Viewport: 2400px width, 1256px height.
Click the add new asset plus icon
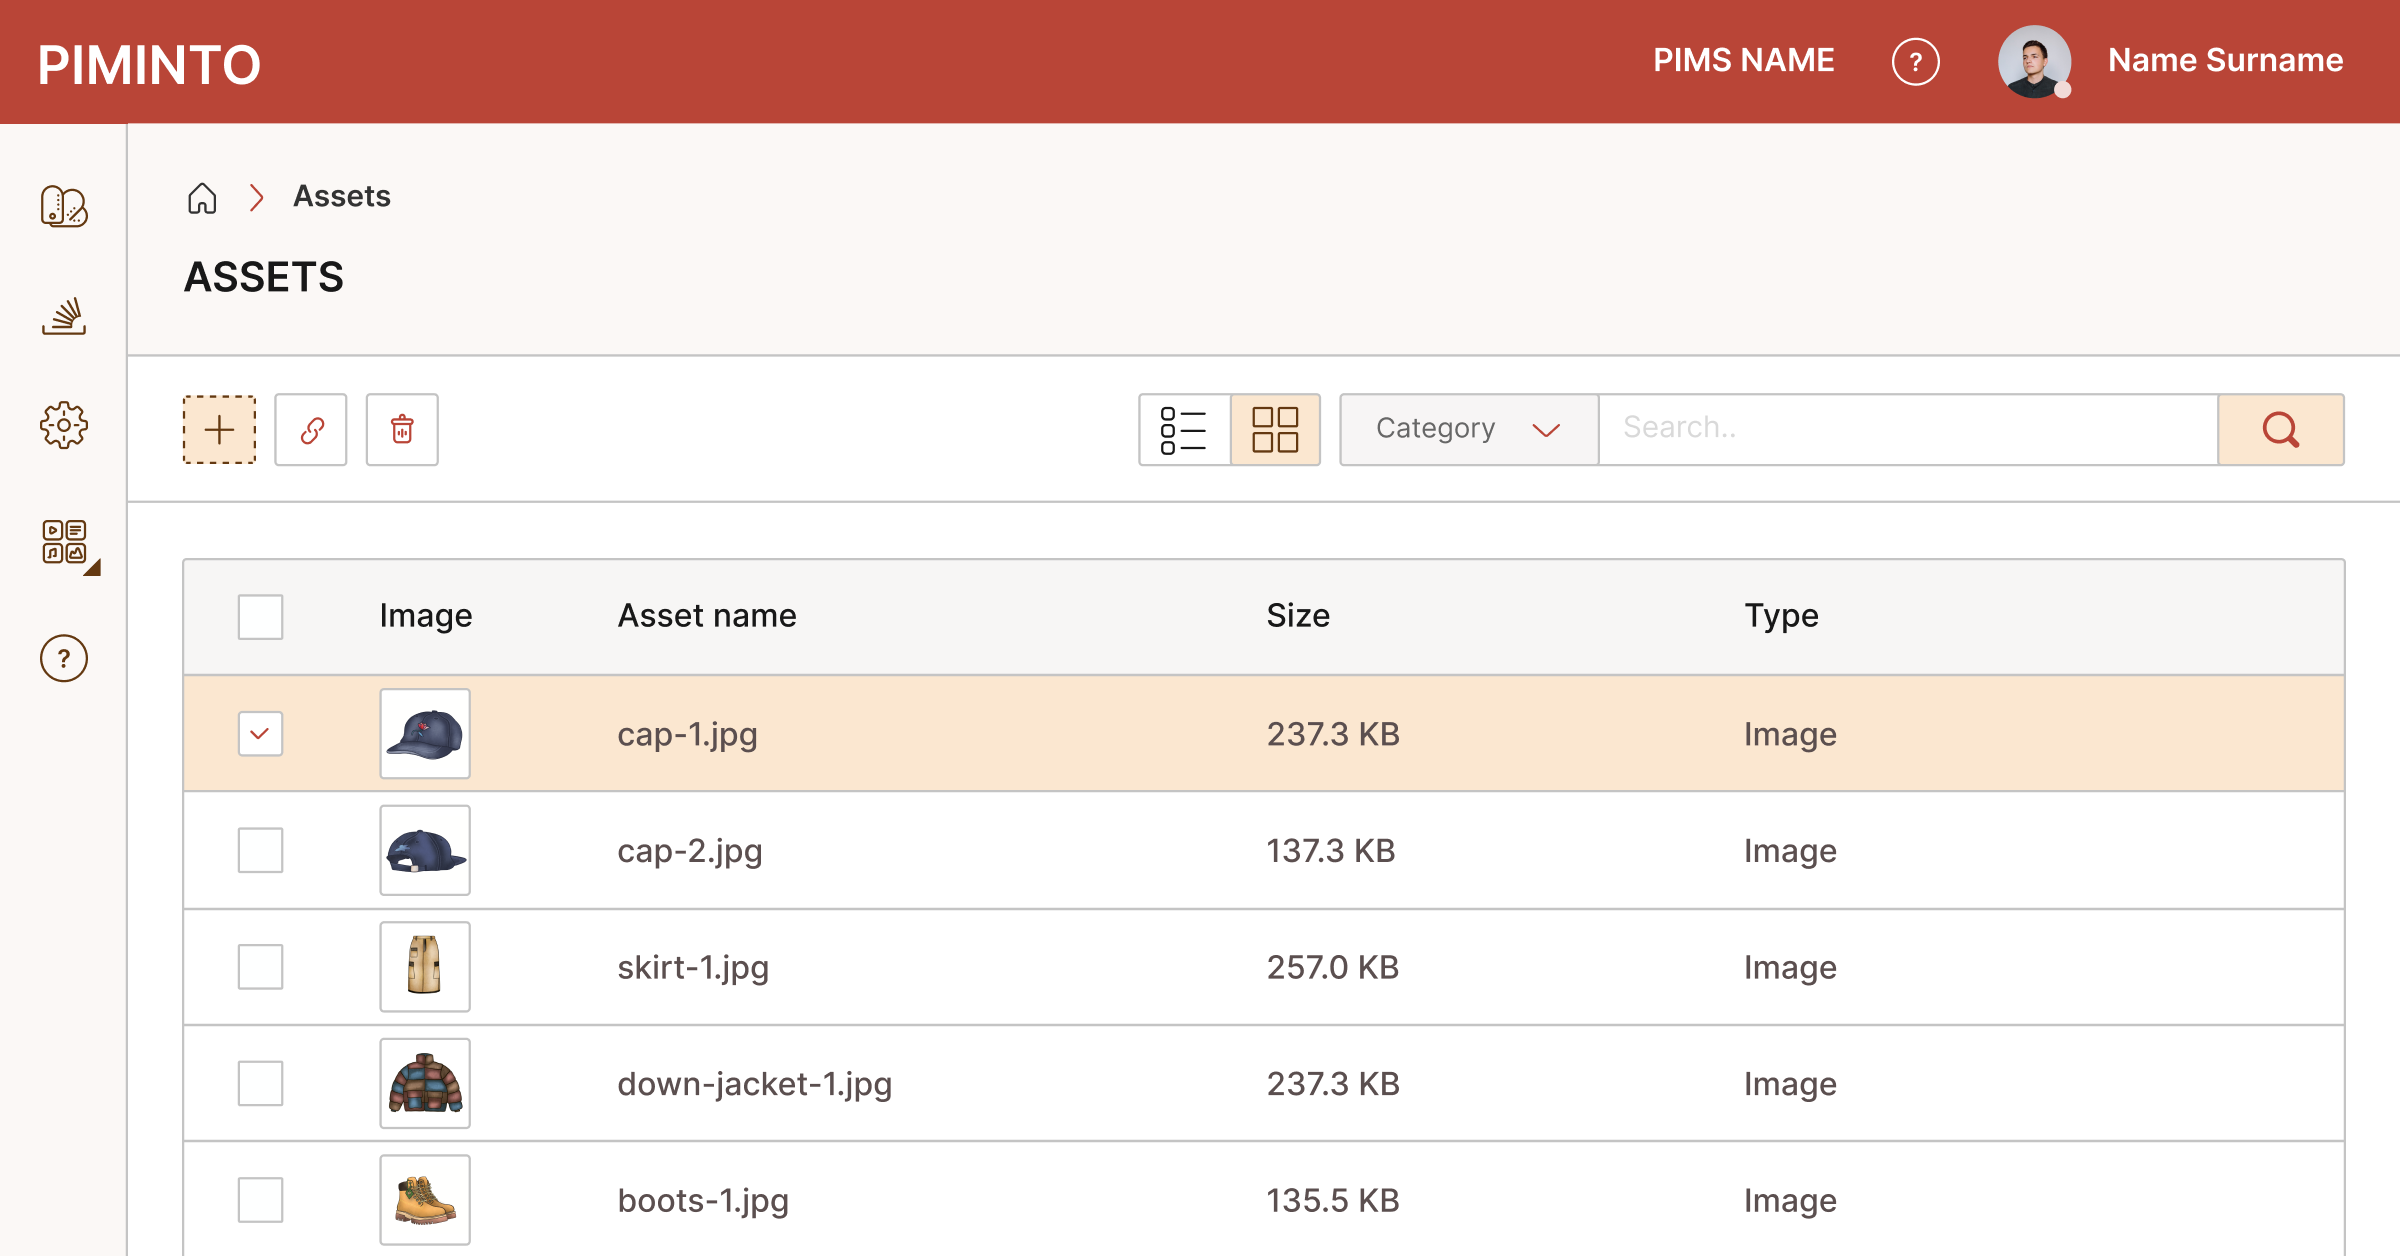click(219, 430)
